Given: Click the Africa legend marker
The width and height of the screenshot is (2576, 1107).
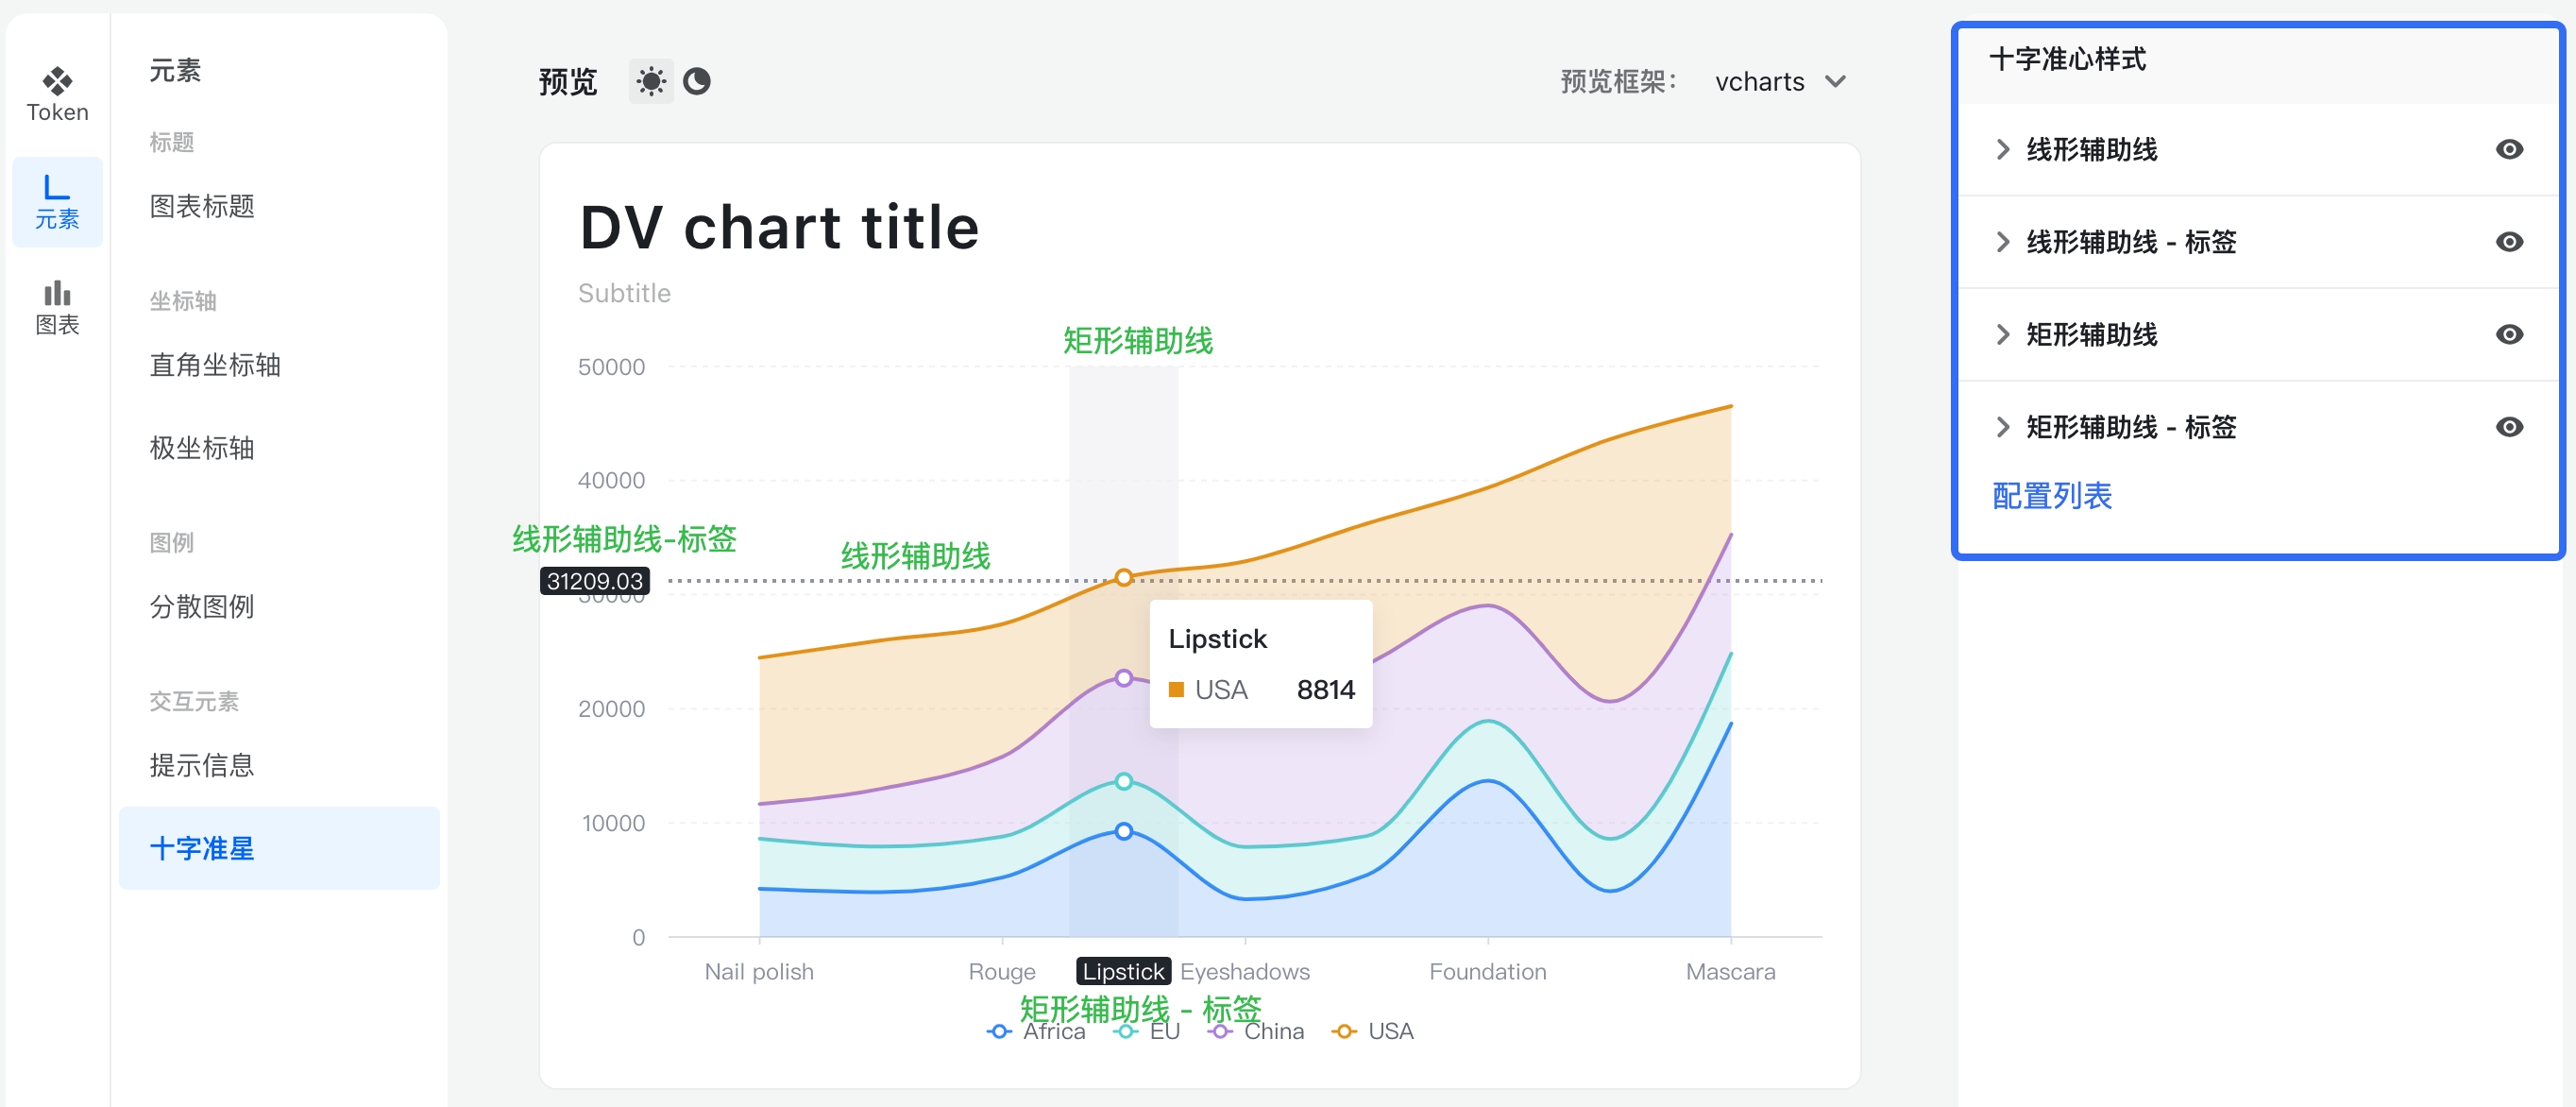Looking at the screenshot, I should coord(998,1031).
